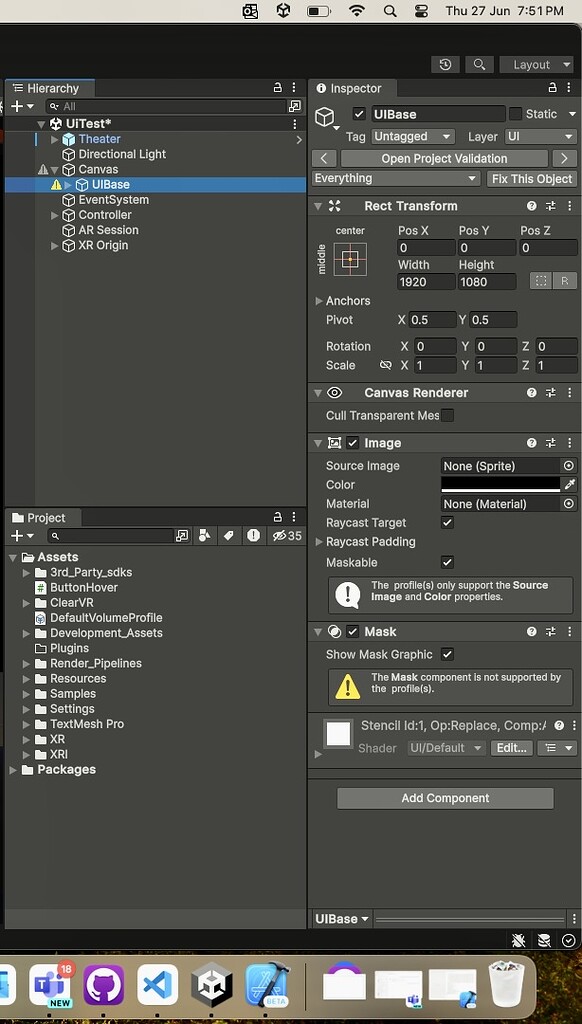
Task: Click the Material field object picker icon
Action: pos(568,504)
